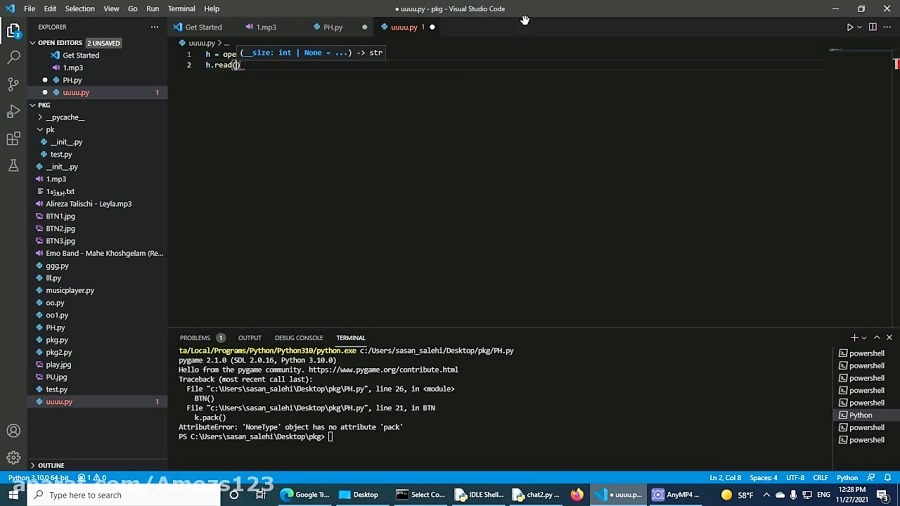Collapse the PKG folder section
The height and width of the screenshot is (506, 900).
pyautogui.click(x=33, y=106)
